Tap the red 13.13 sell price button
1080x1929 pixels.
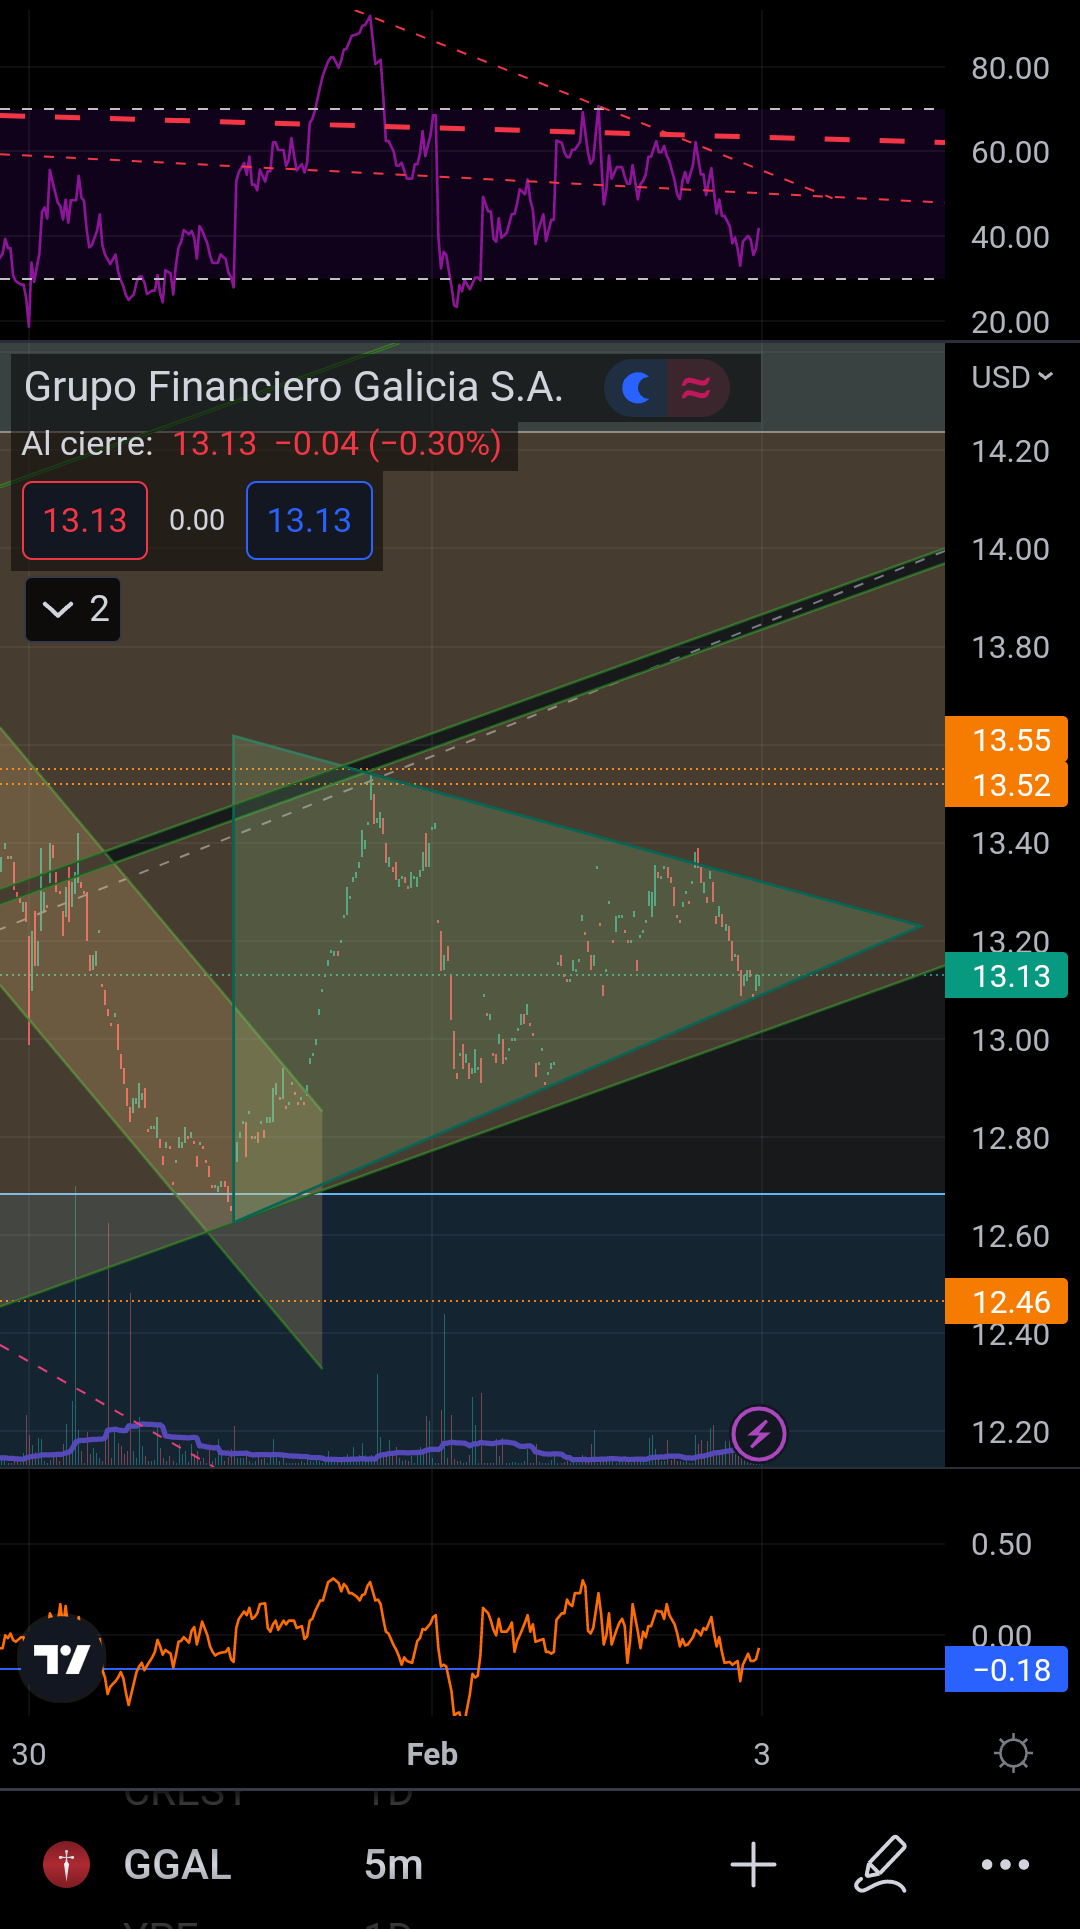85,520
